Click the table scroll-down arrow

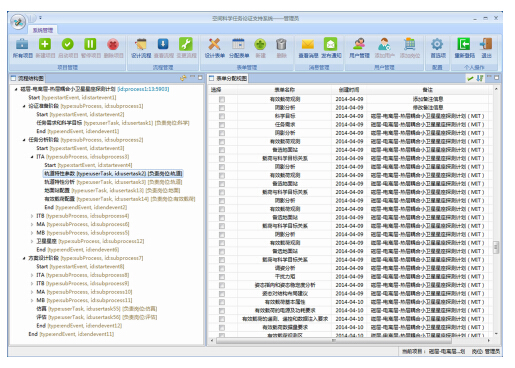tap(496, 333)
